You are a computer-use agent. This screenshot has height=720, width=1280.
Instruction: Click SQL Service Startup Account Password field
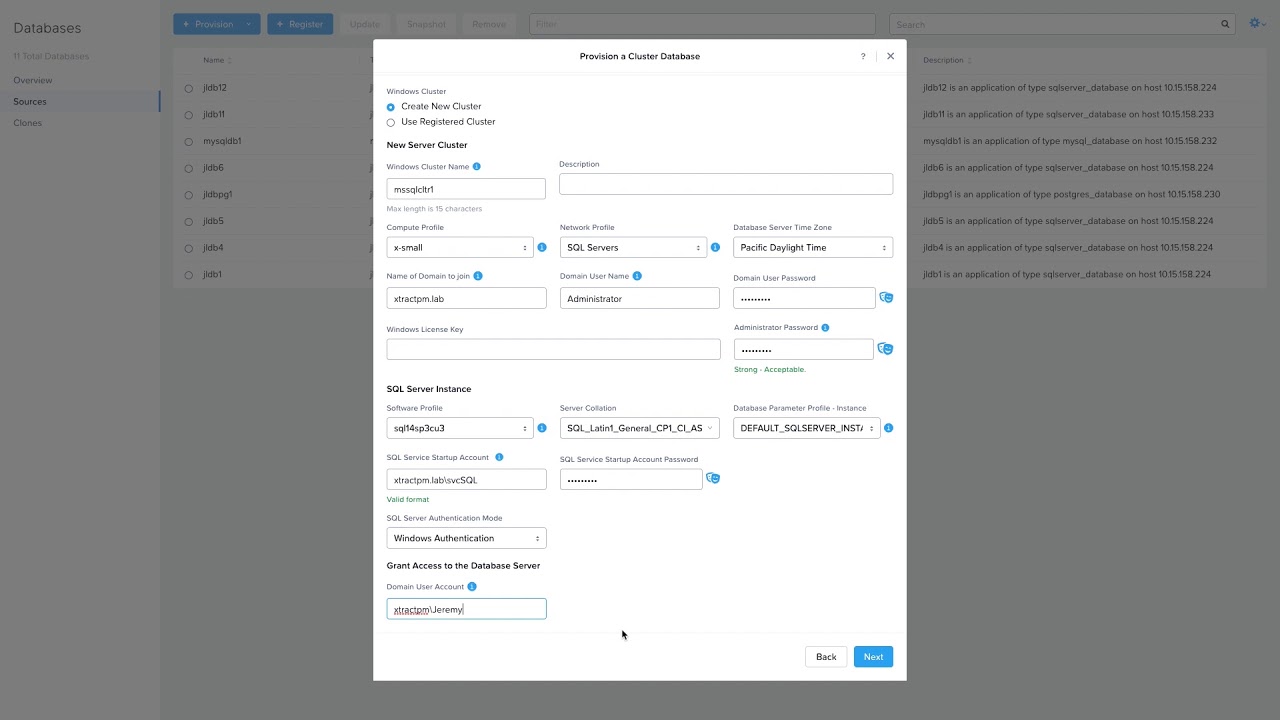(631, 480)
